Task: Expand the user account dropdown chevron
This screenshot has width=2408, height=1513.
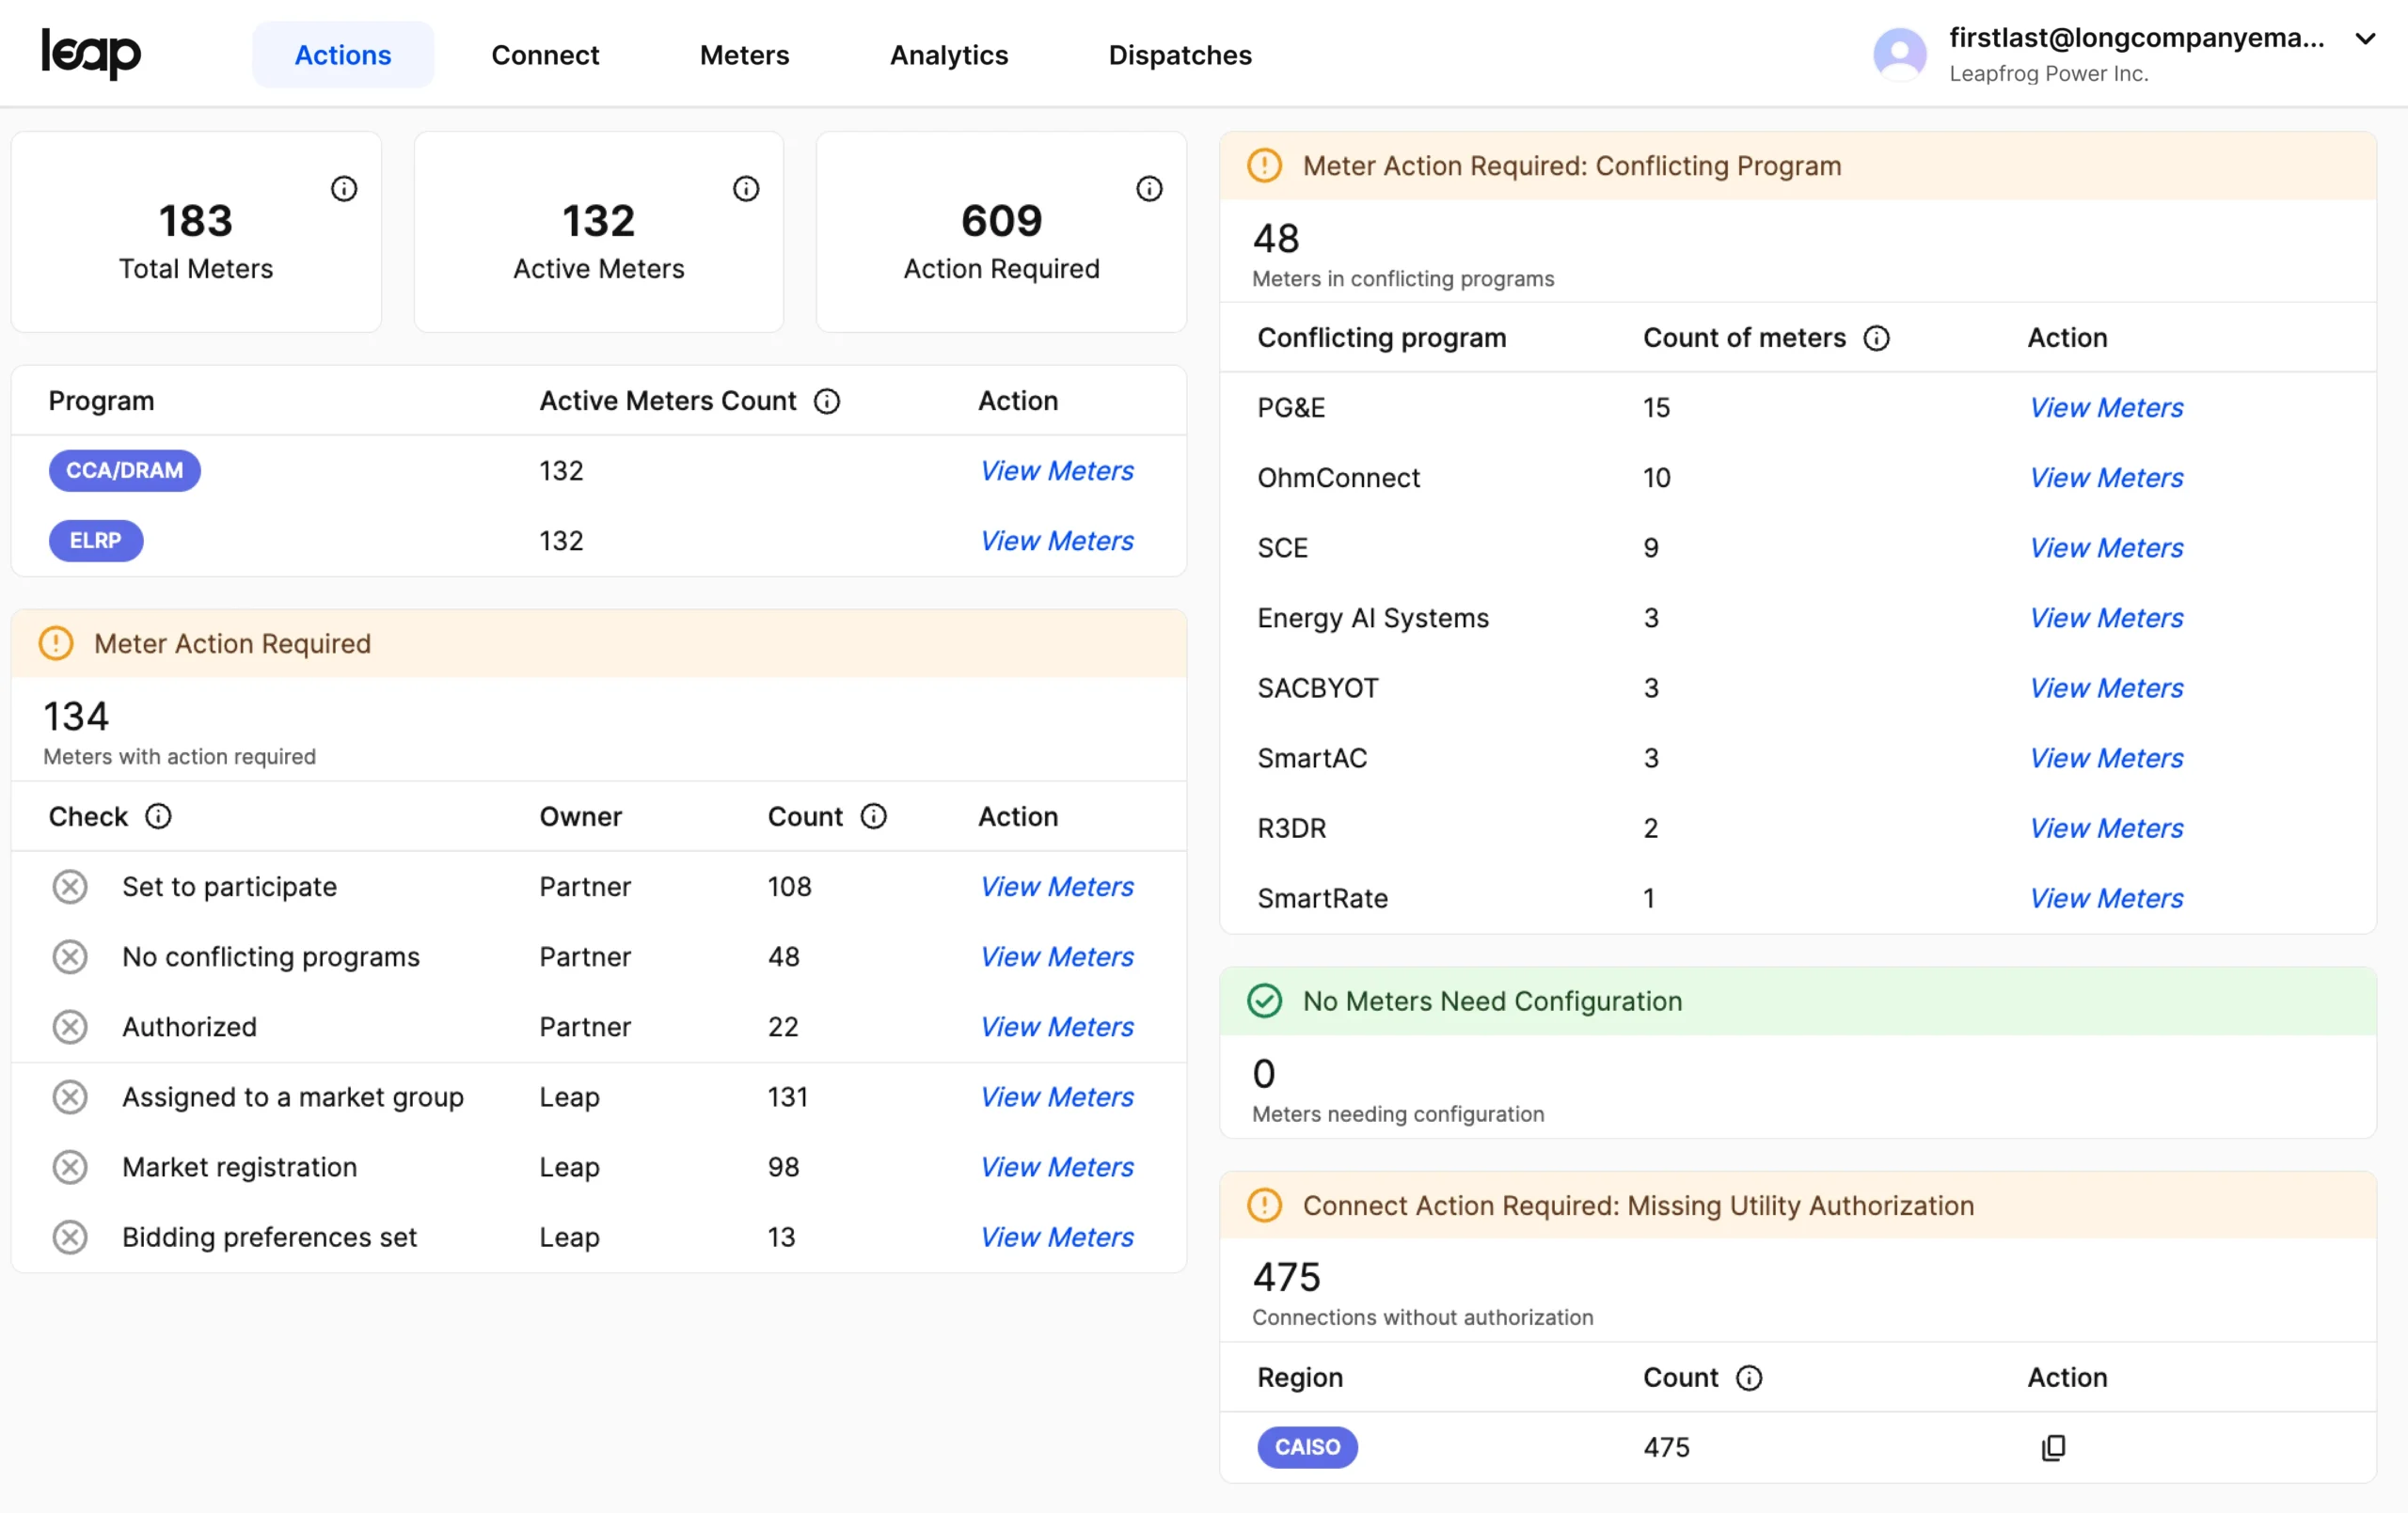Action: click(x=2365, y=39)
